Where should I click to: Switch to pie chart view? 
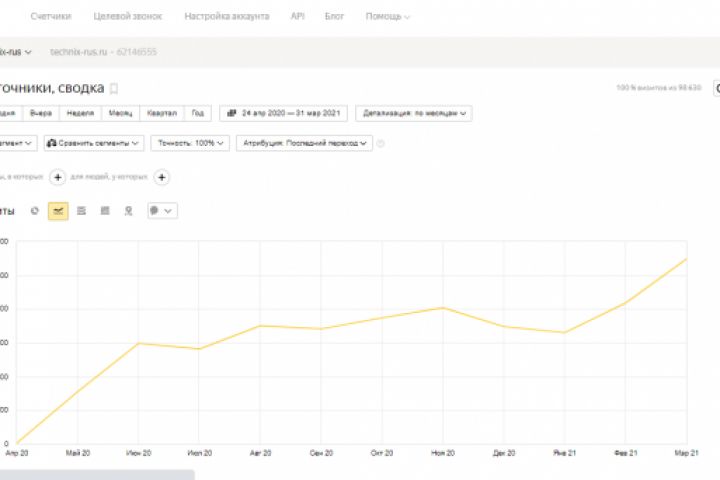pos(35,211)
